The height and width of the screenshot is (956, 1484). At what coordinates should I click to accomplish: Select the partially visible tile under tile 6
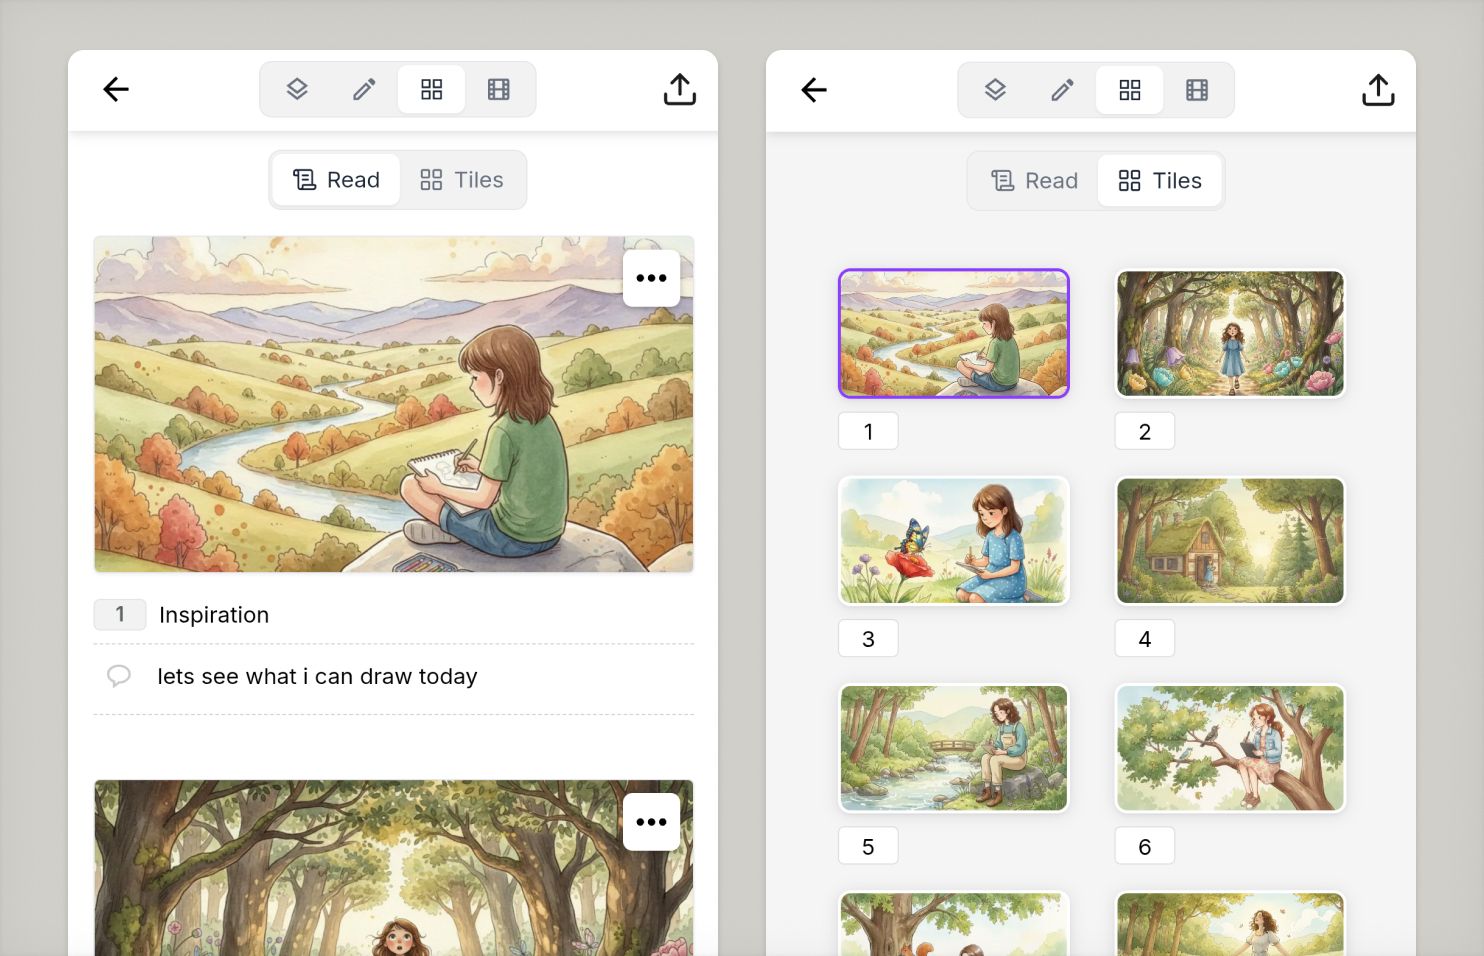tap(1230, 924)
